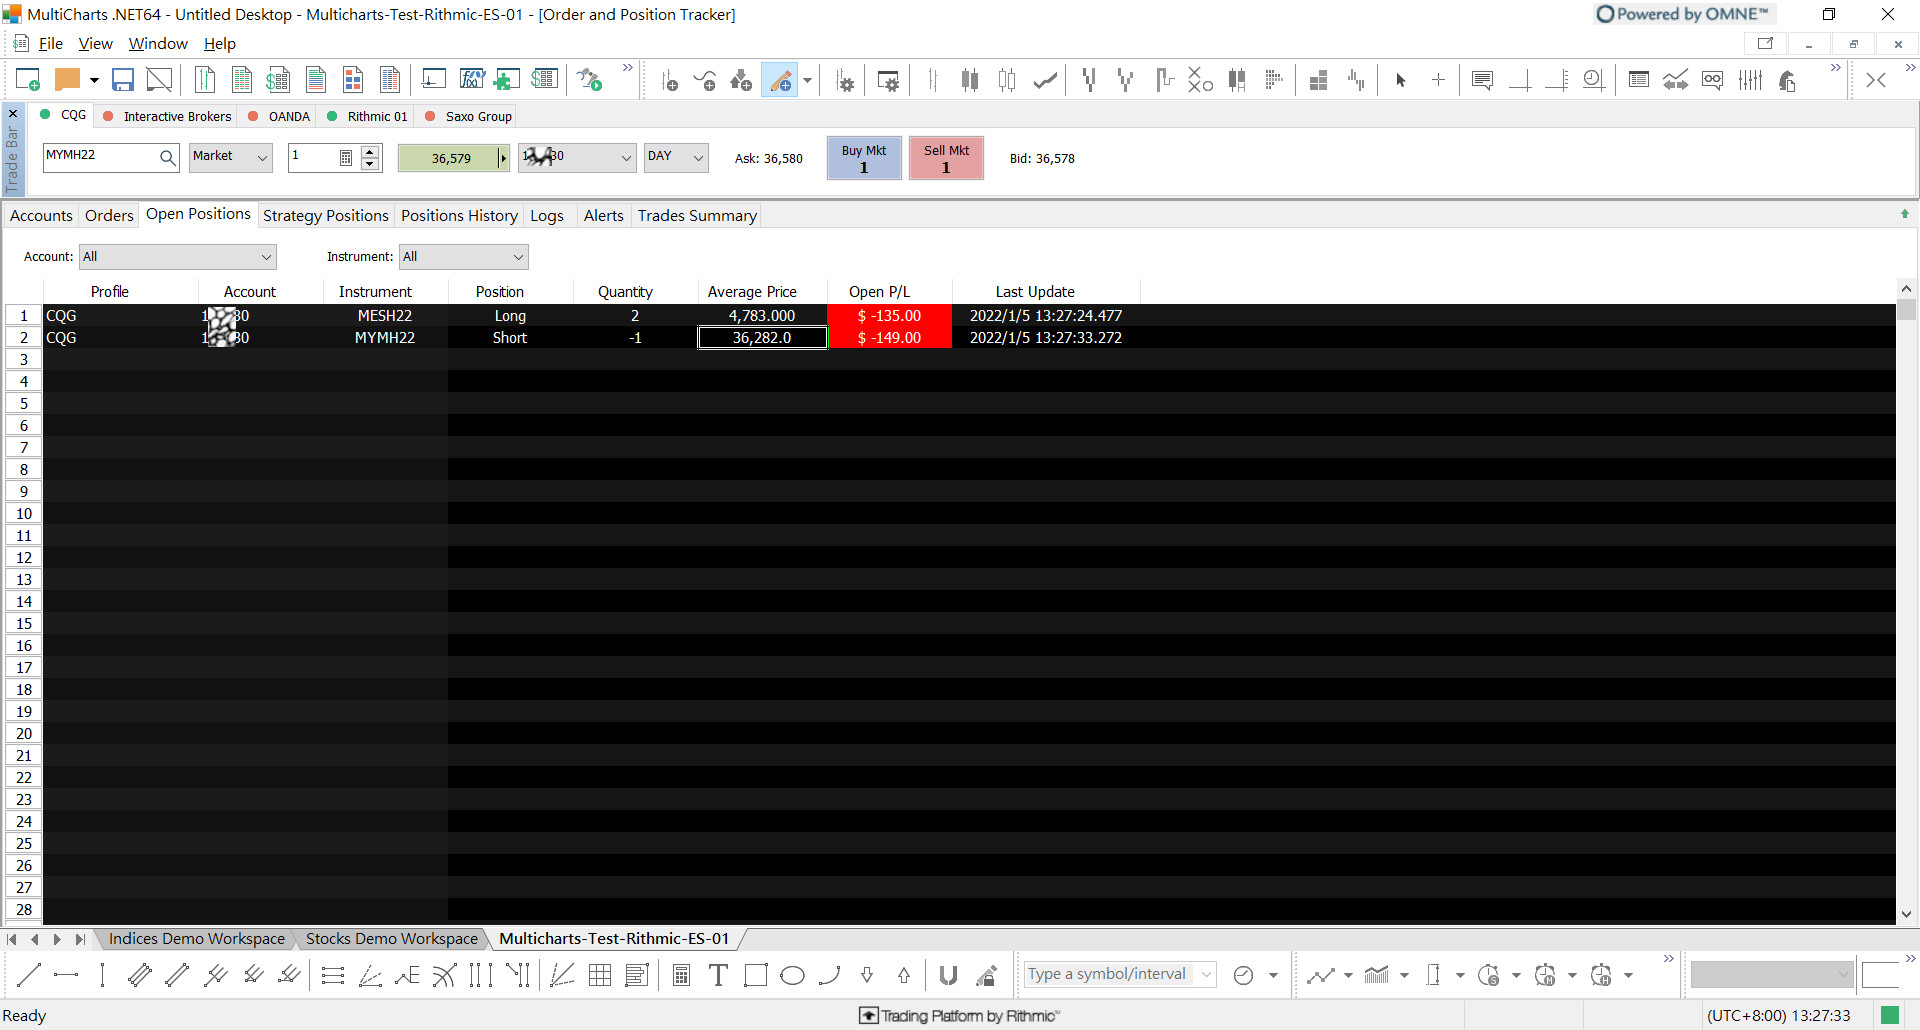
Task: Open the quantity calculator icon in Trade Bar
Action: coord(346,157)
